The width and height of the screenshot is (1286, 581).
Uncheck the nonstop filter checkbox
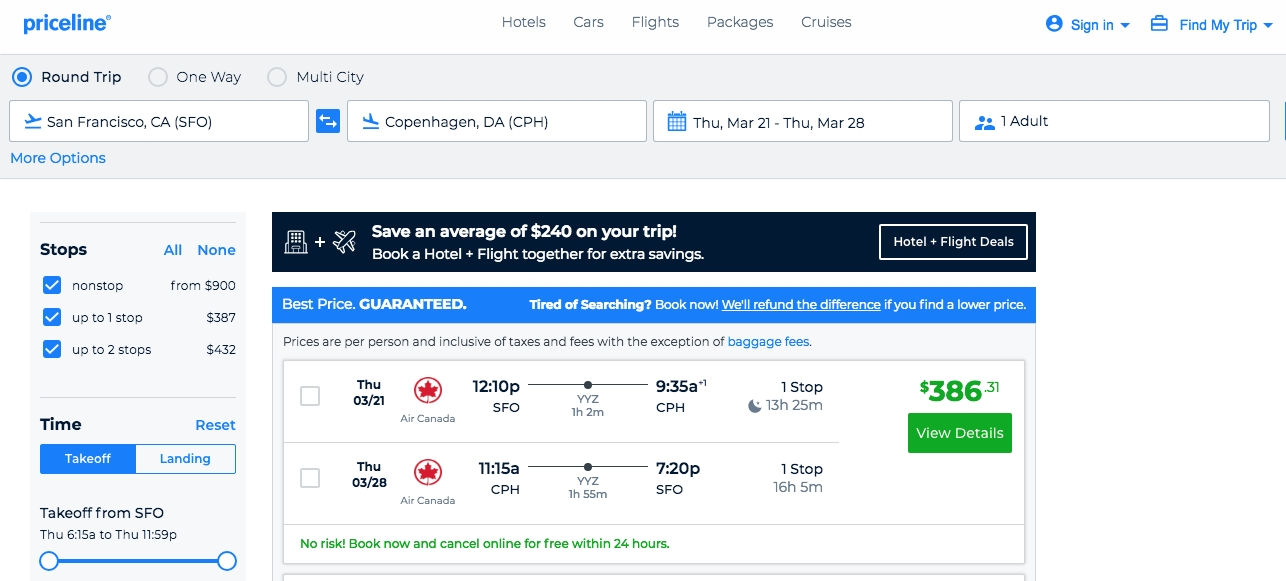(53, 286)
